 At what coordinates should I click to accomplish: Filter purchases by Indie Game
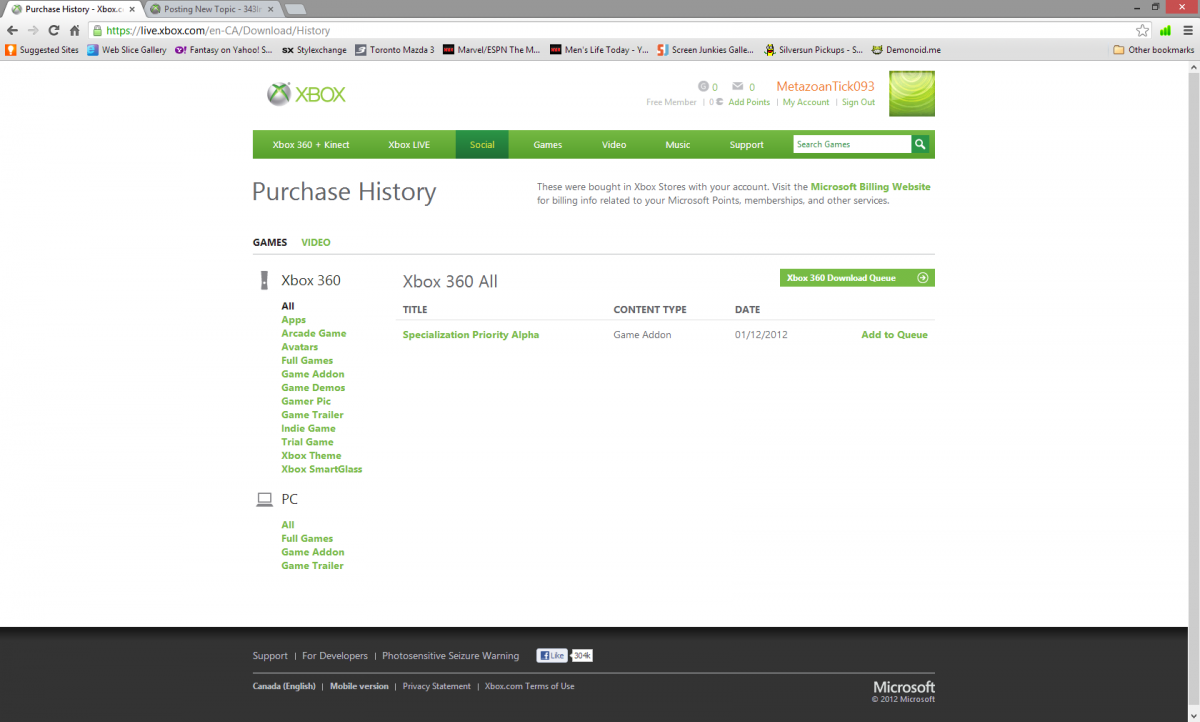(x=309, y=428)
